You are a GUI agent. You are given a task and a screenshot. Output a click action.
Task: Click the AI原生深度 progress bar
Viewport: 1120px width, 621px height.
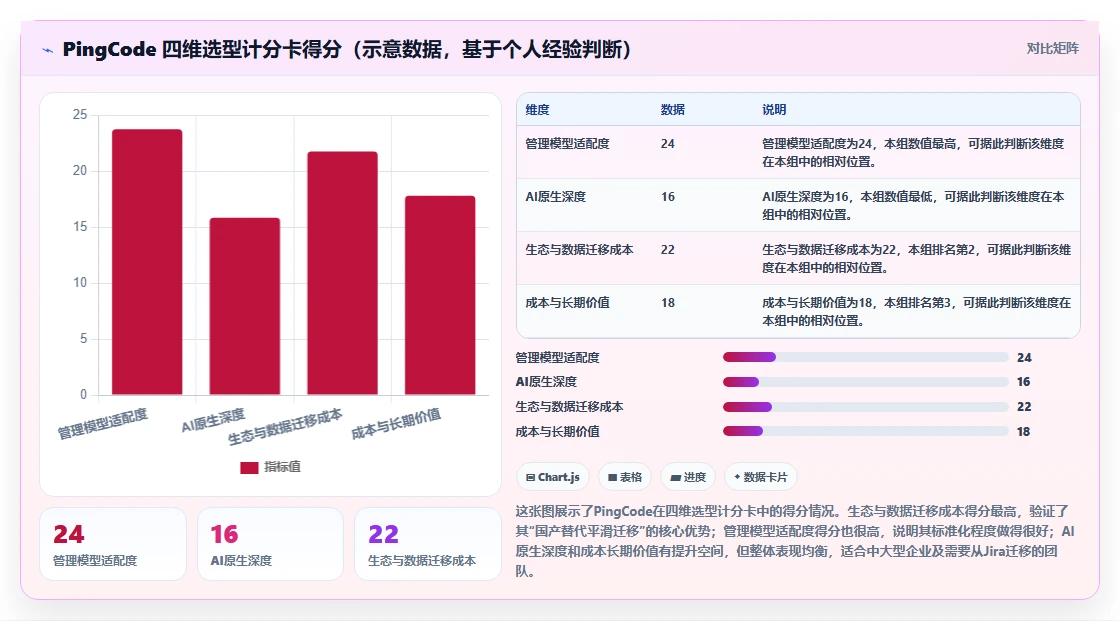coord(865,382)
